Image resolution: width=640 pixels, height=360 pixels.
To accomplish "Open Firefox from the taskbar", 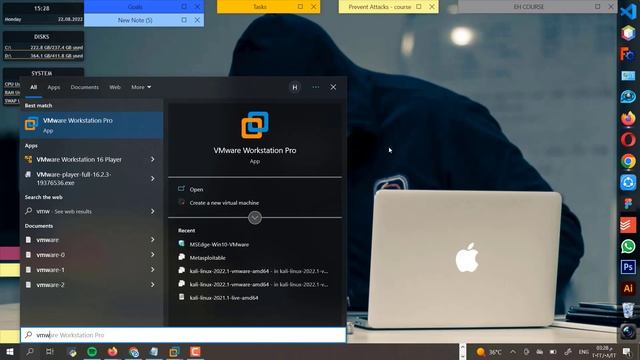I will tap(113, 352).
